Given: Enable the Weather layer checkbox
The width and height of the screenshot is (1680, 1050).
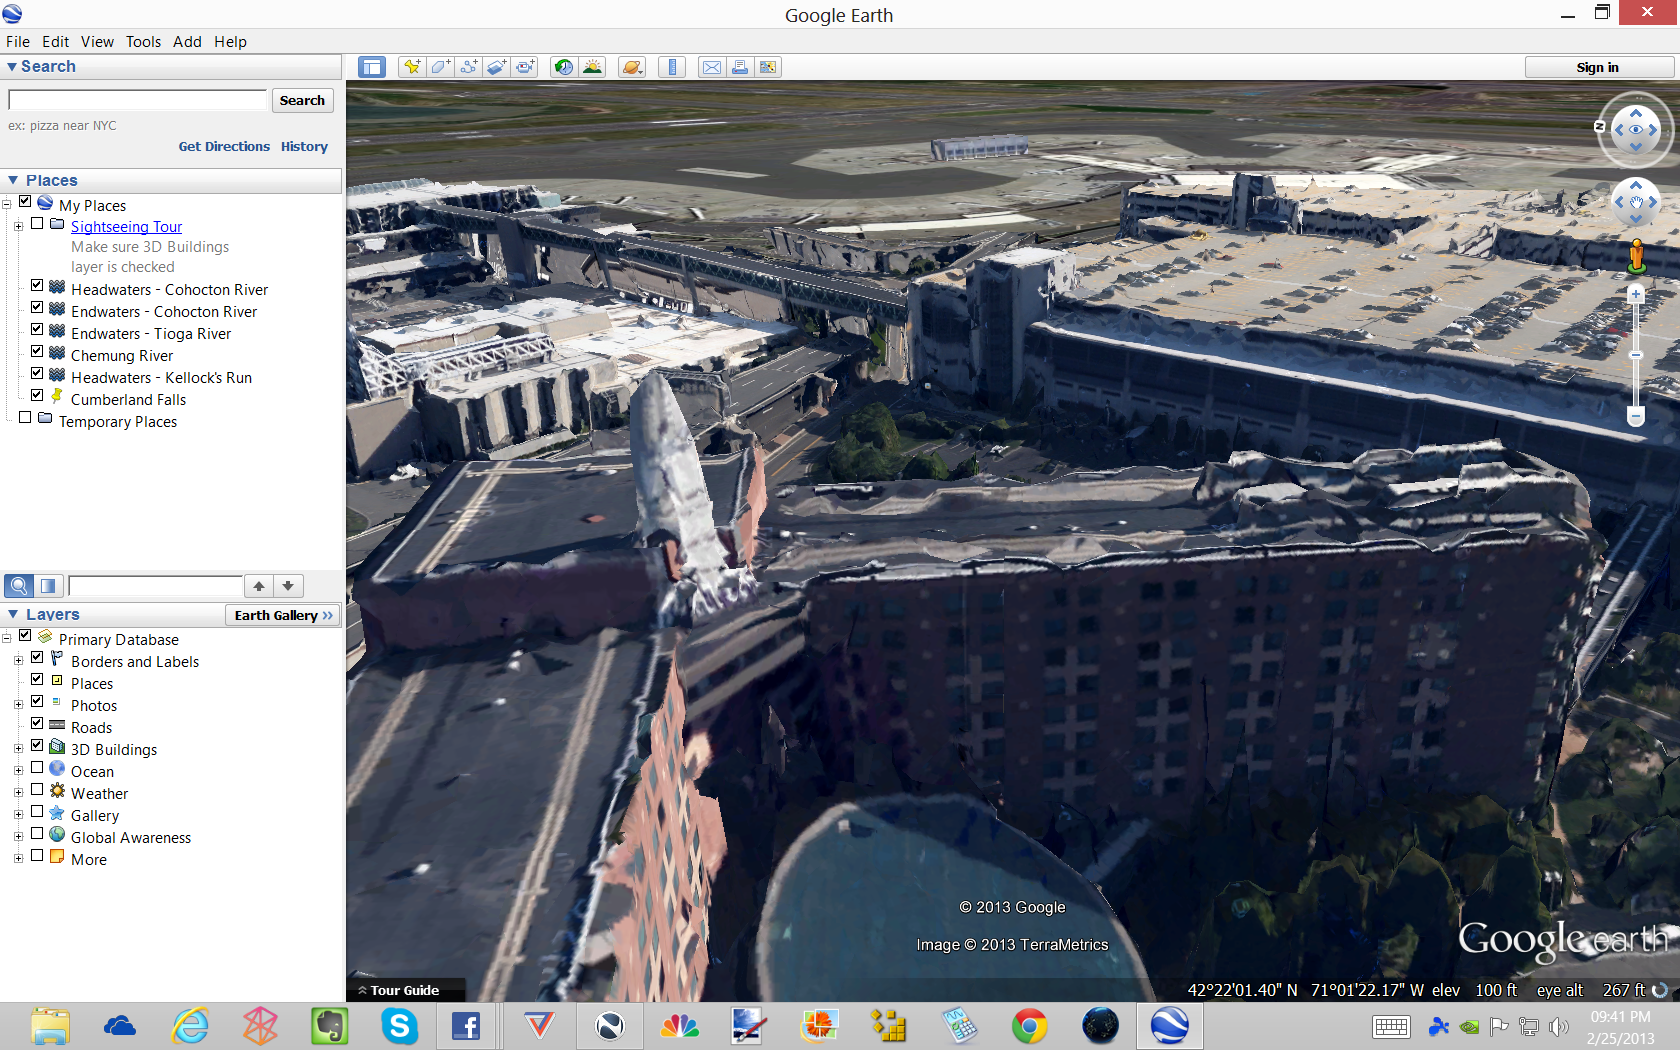Looking at the screenshot, I should tap(37, 790).
